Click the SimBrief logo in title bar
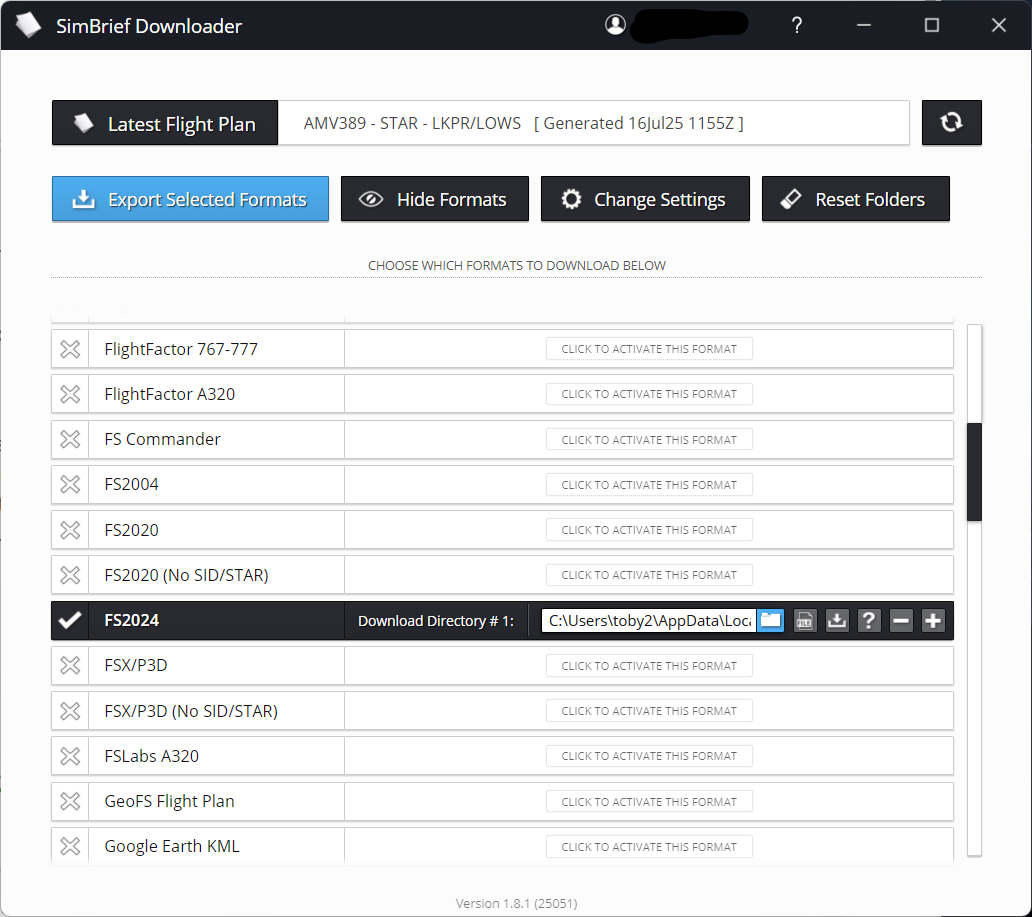 coord(28,25)
